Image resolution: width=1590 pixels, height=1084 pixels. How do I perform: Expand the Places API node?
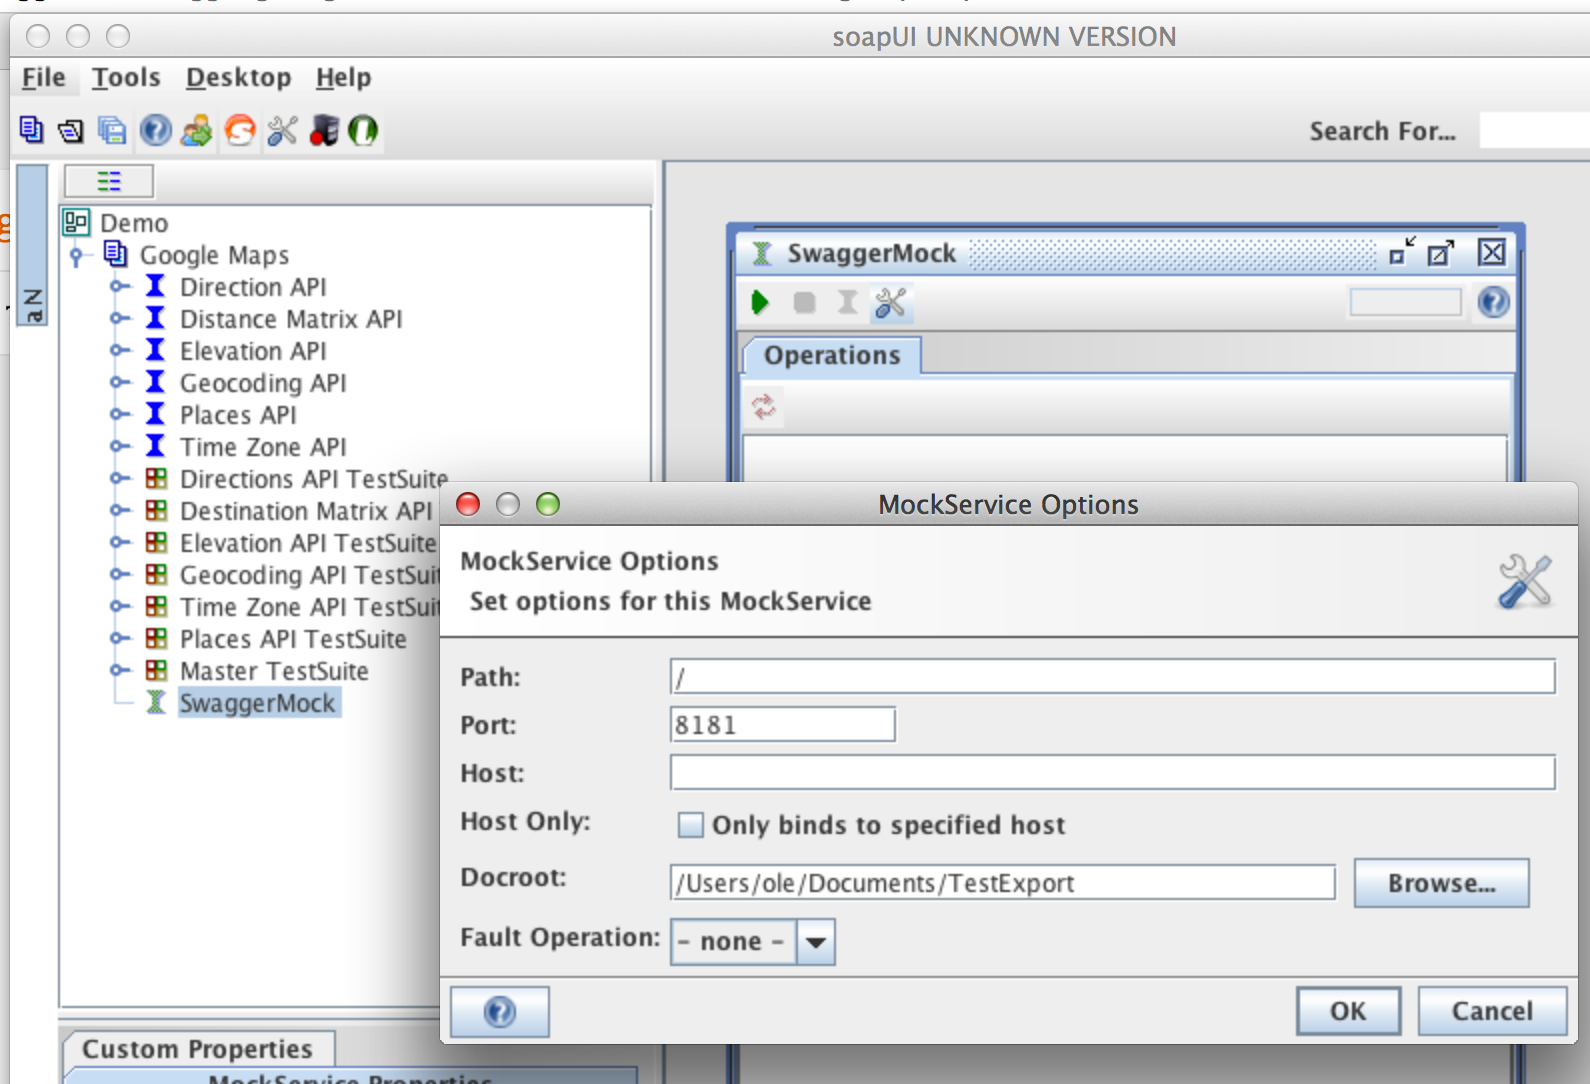(119, 415)
